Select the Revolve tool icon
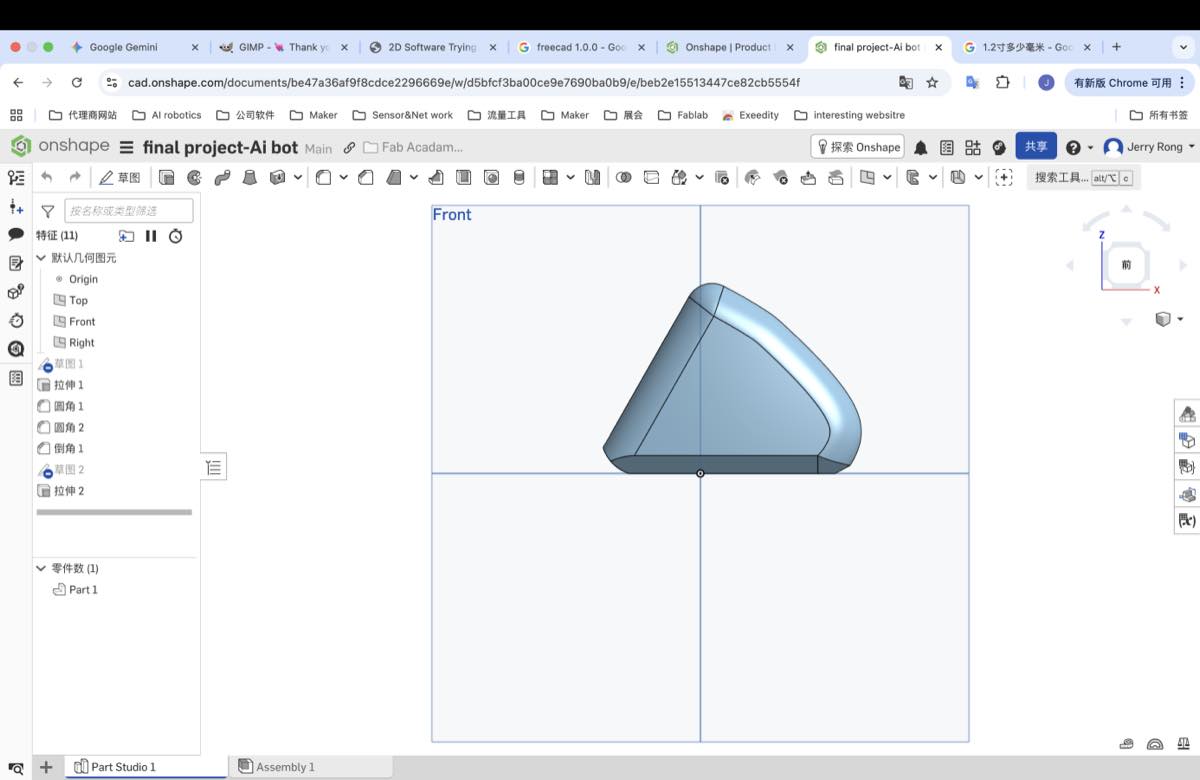The height and width of the screenshot is (780, 1200). (194, 177)
